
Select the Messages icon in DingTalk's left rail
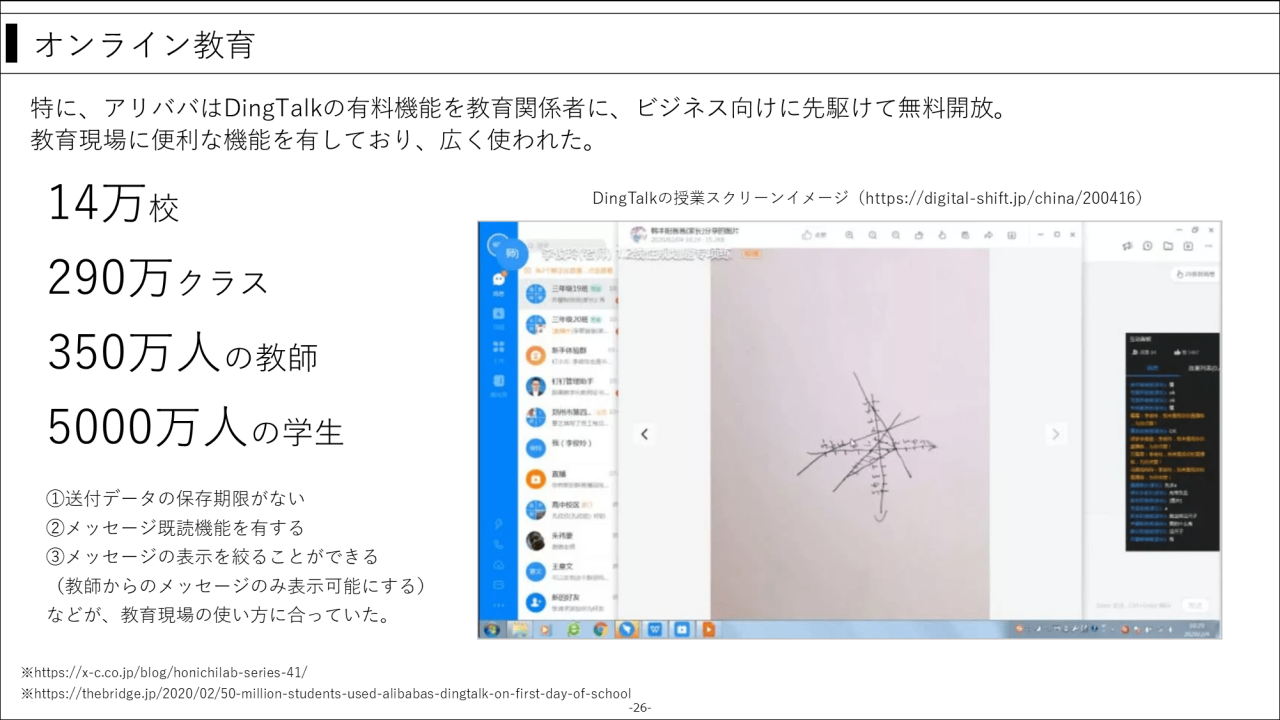[x=495, y=278]
